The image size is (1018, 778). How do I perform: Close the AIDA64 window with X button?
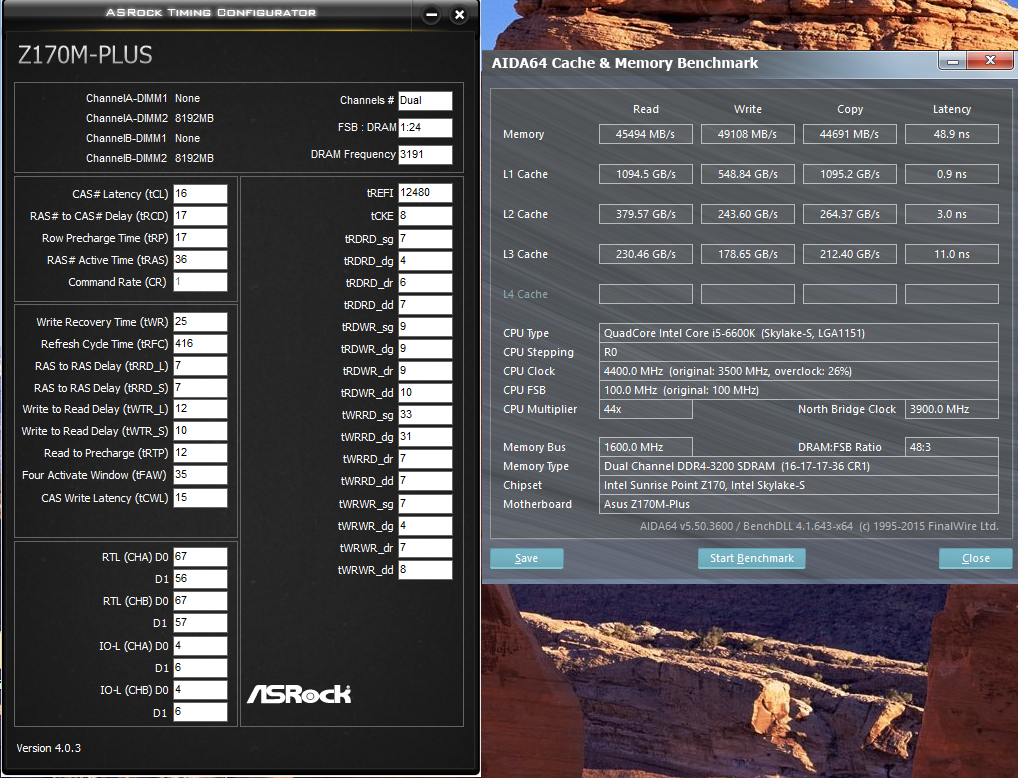(x=990, y=61)
